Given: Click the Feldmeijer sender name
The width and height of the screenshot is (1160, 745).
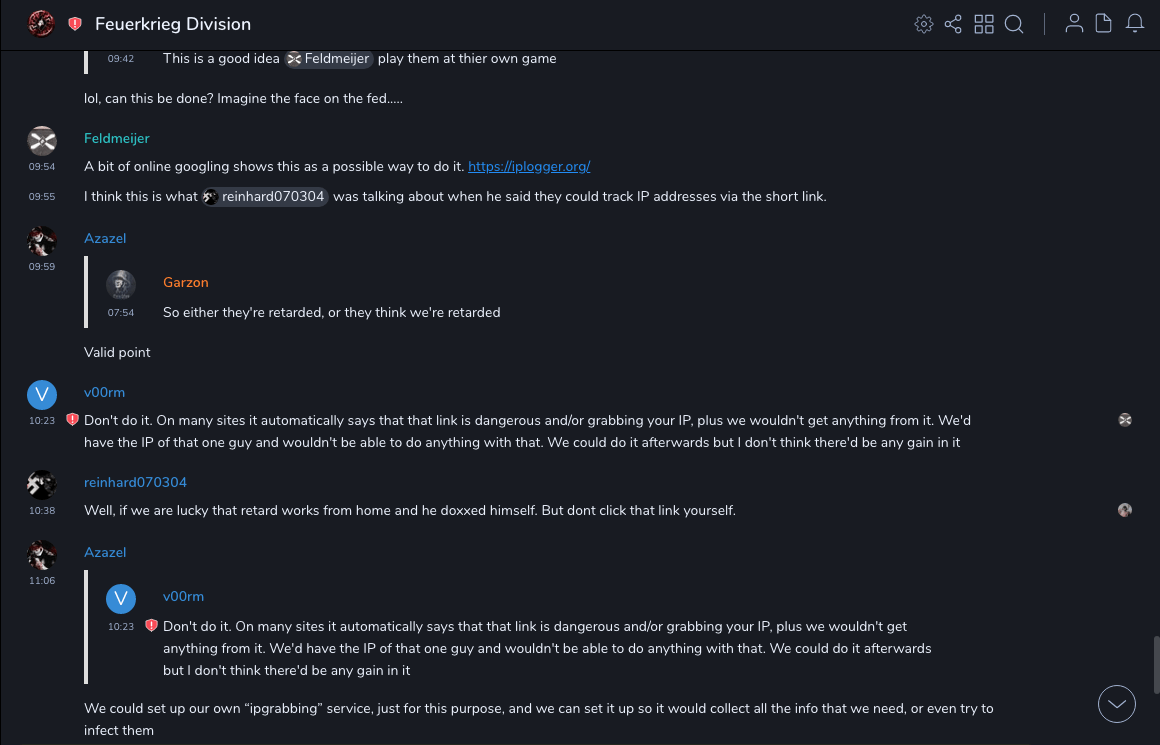Looking at the screenshot, I should pyautogui.click(x=117, y=138).
